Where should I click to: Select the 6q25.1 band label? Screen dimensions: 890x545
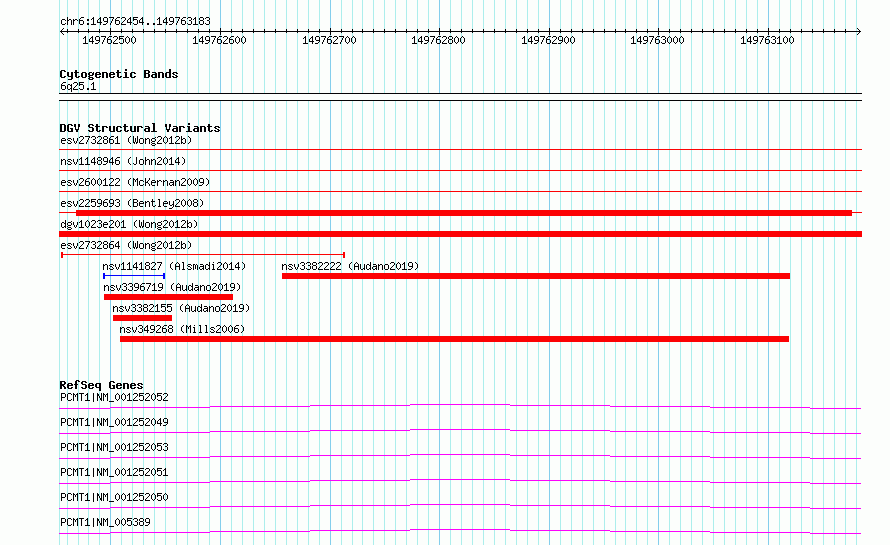click(x=78, y=86)
